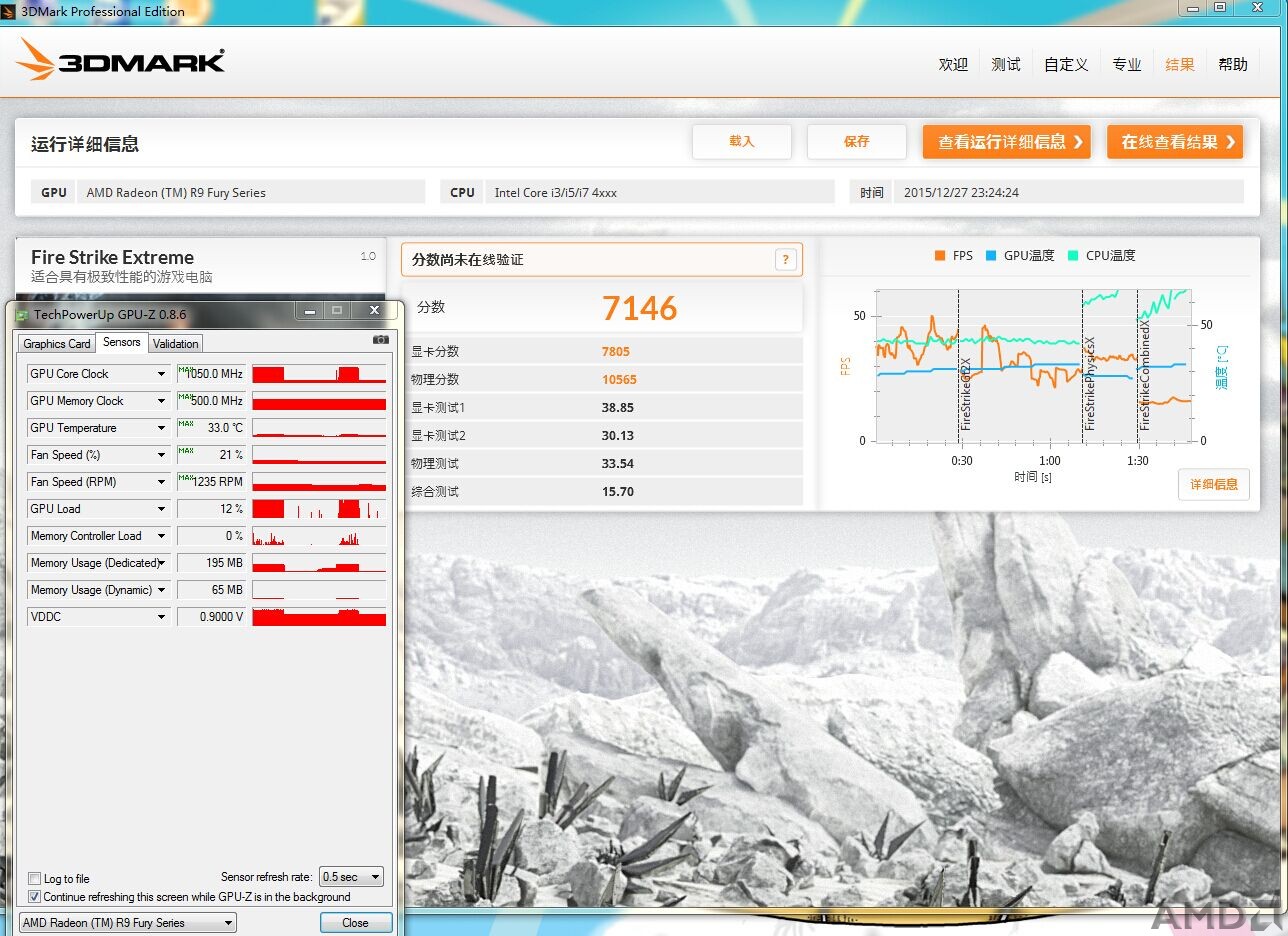The height and width of the screenshot is (936, 1288).
Task: Click the VDDC 0.9000 V reading
Action: click(x=212, y=617)
